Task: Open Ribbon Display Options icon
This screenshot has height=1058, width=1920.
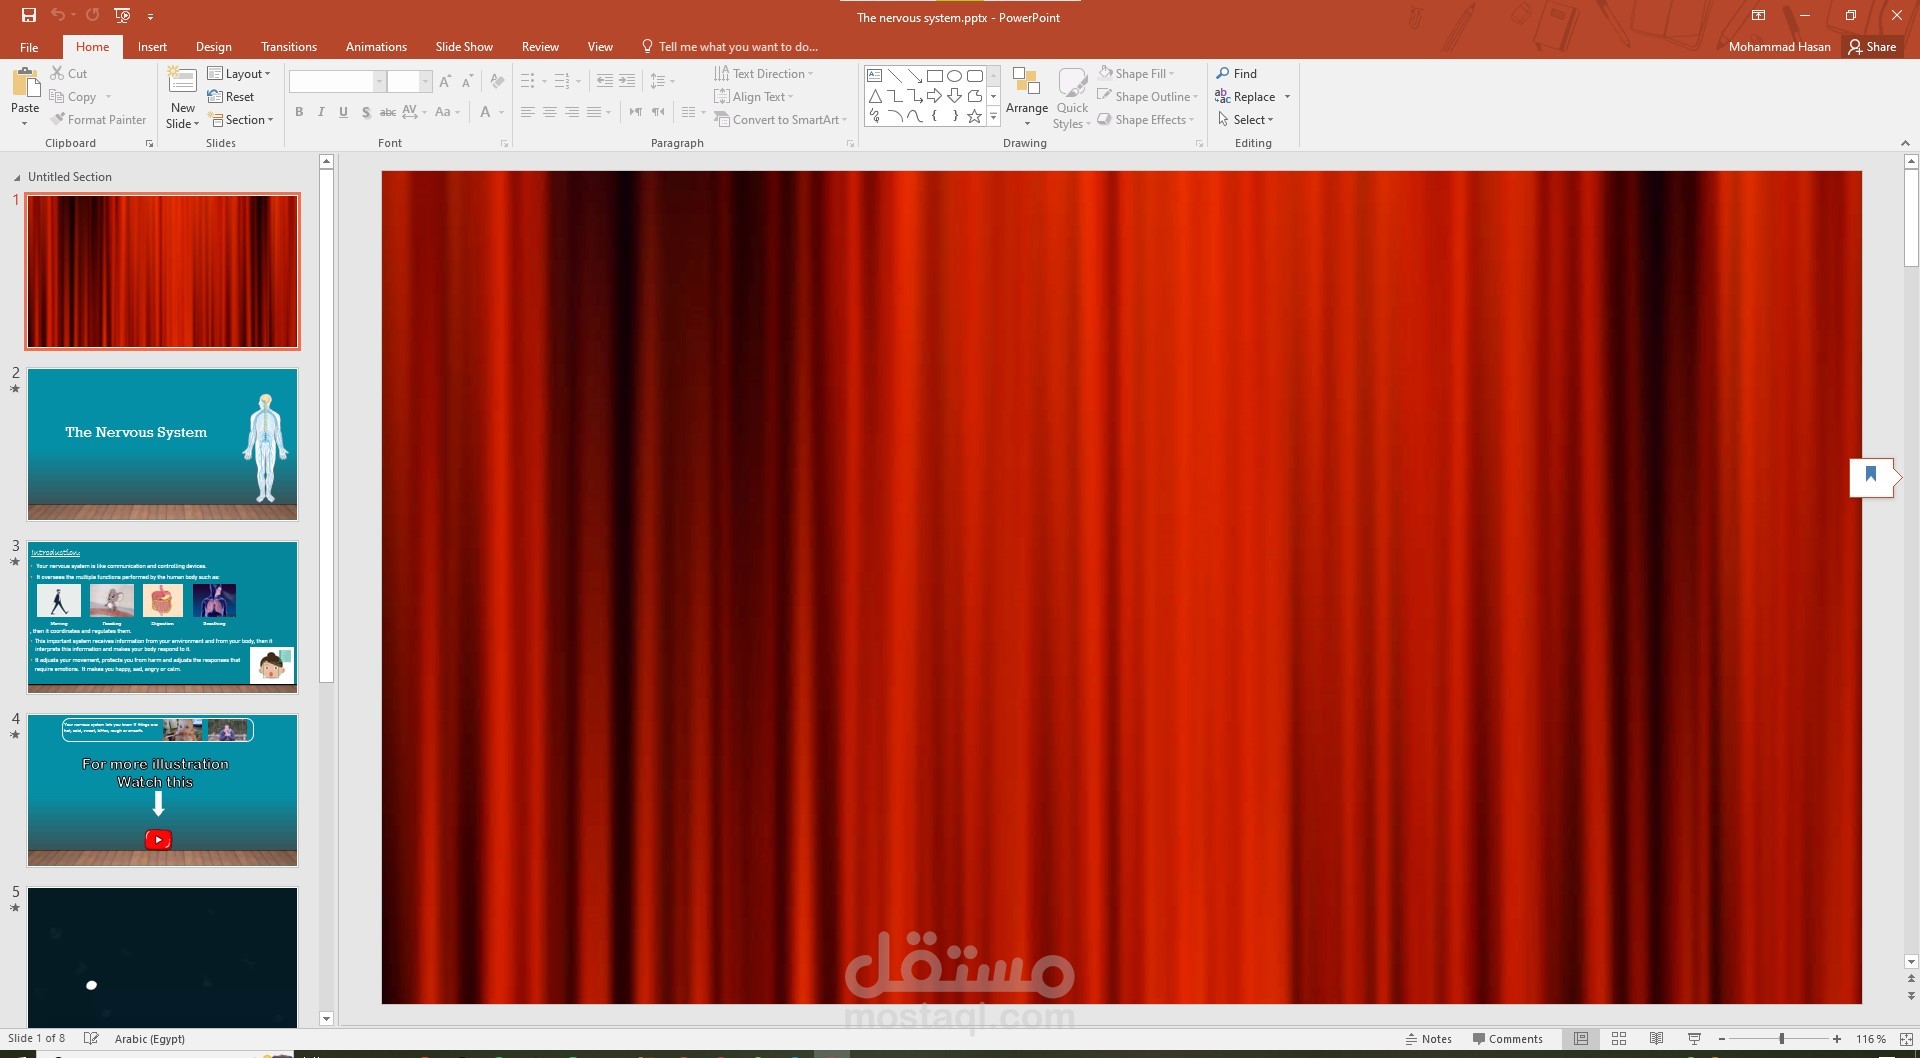Action: tap(1758, 15)
